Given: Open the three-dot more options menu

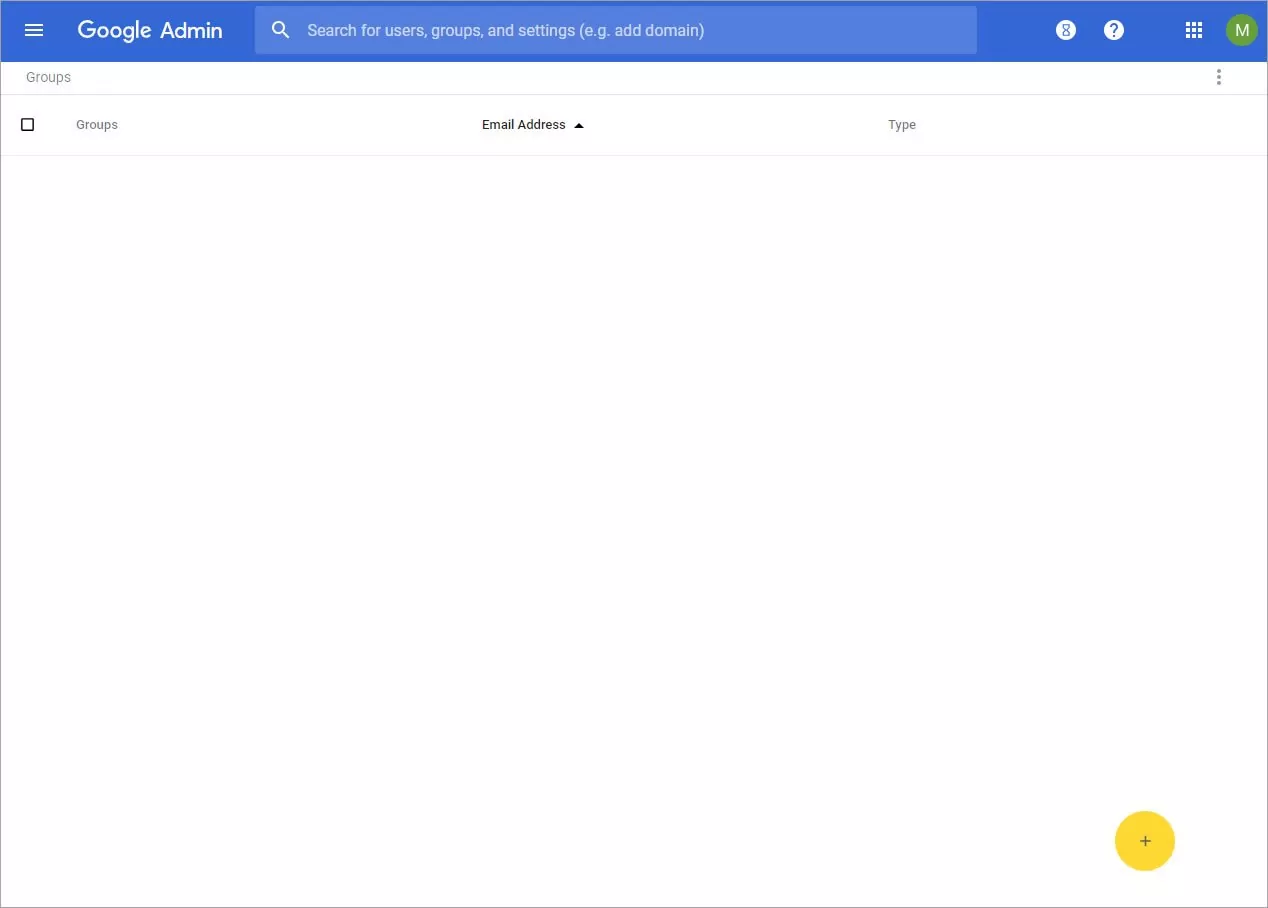Looking at the screenshot, I should pos(1218,77).
